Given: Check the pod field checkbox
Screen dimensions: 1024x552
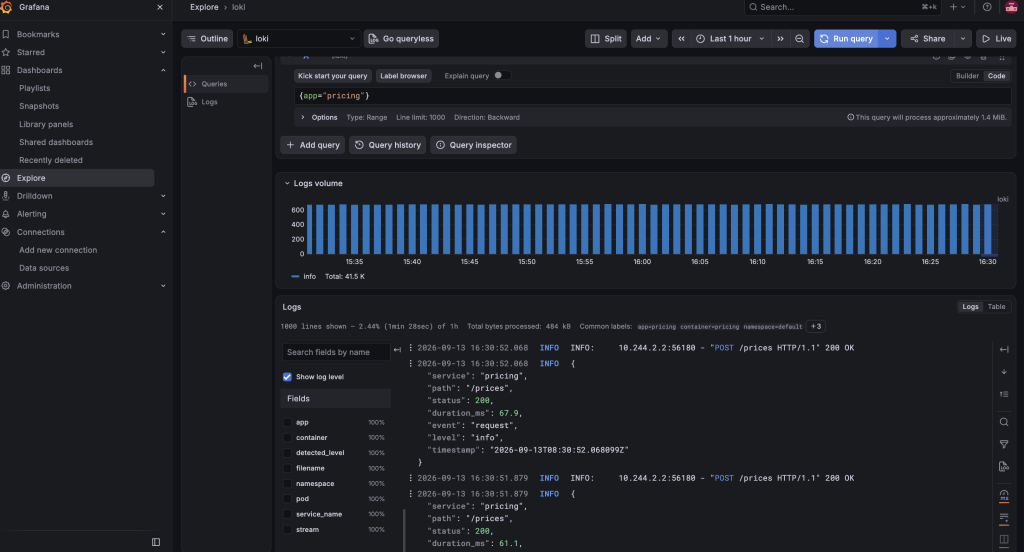Looking at the screenshot, I should coord(287,498).
